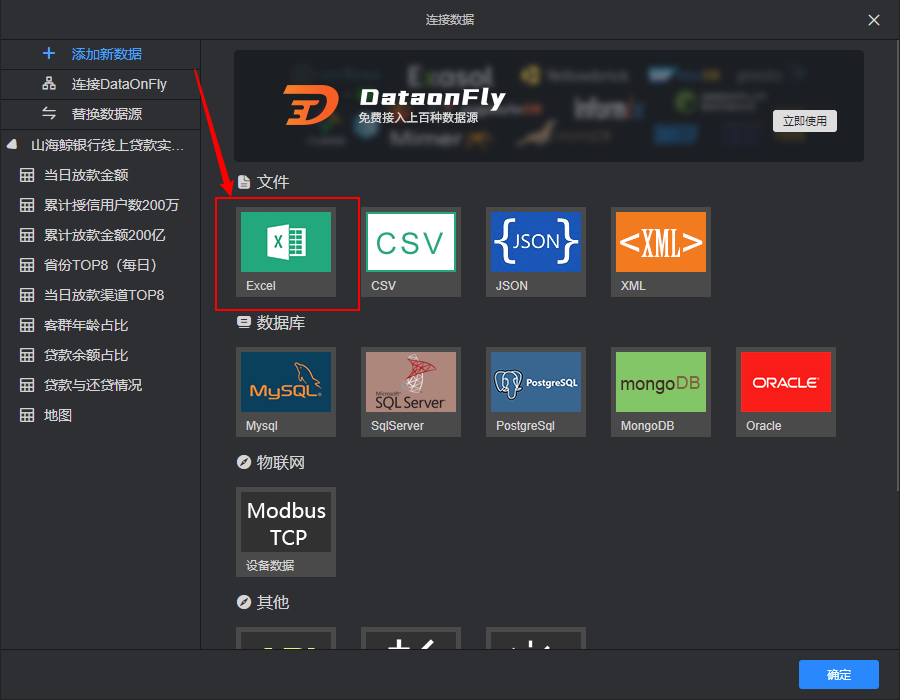Collapse the 山海鲸银行线上贷款 tree node
Image resolution: width=900 pixels, height=700 pixels.
pyautogui.click(x=12, y=145)
